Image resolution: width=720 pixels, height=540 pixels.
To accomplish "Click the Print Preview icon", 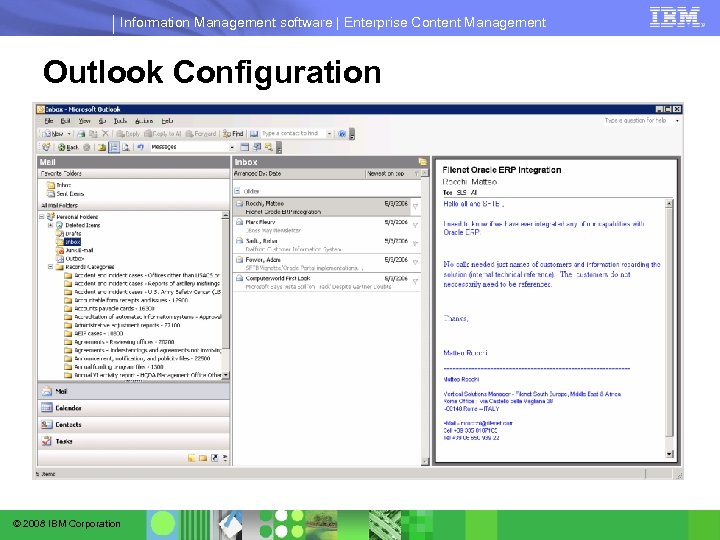I will click(125, 147).
